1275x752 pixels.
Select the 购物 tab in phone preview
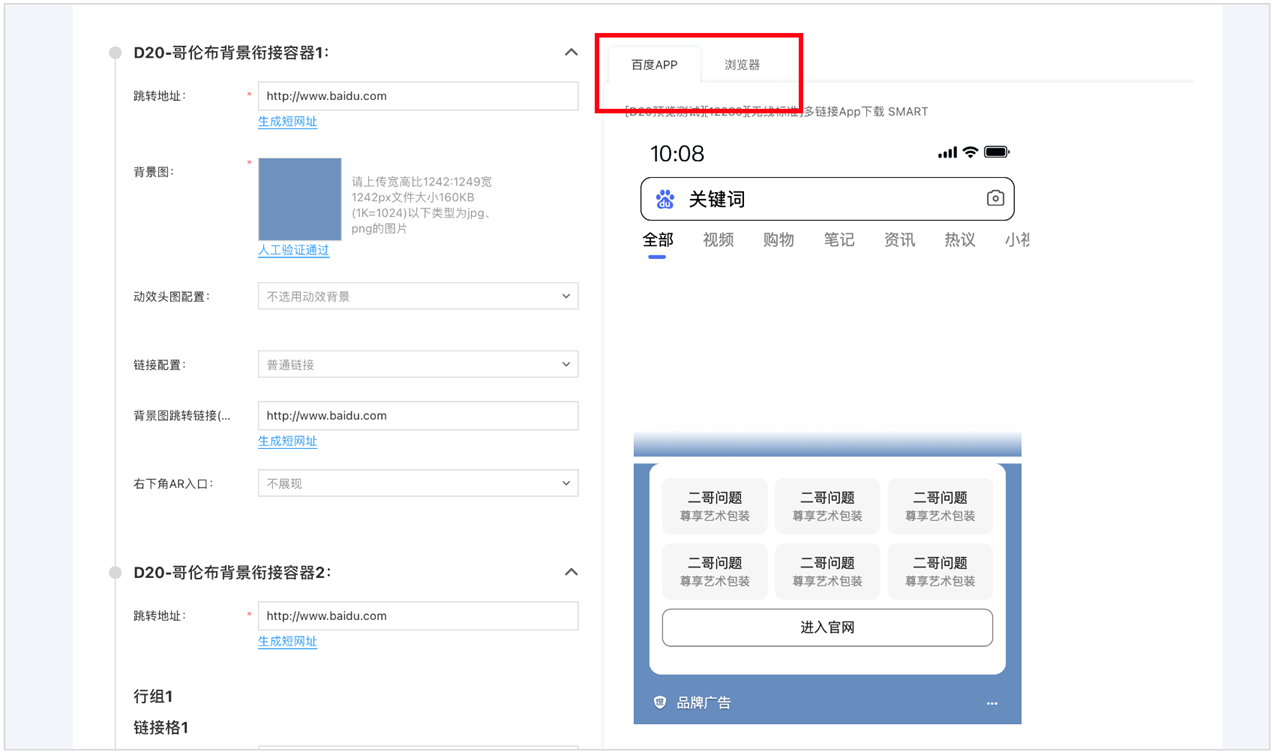(x=778, y=240)
